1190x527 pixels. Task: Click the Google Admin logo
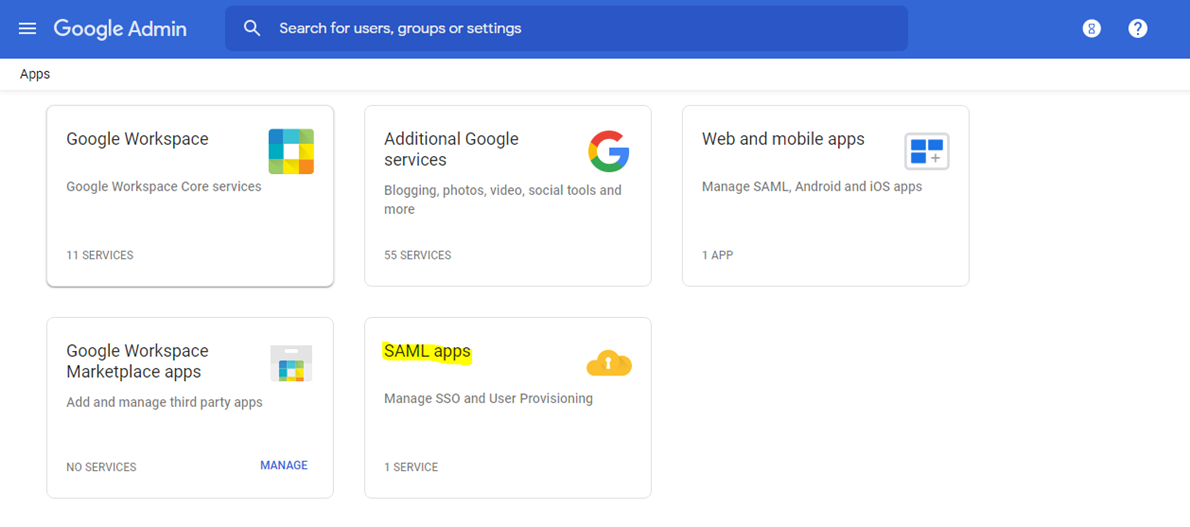[x=120, y=29]
